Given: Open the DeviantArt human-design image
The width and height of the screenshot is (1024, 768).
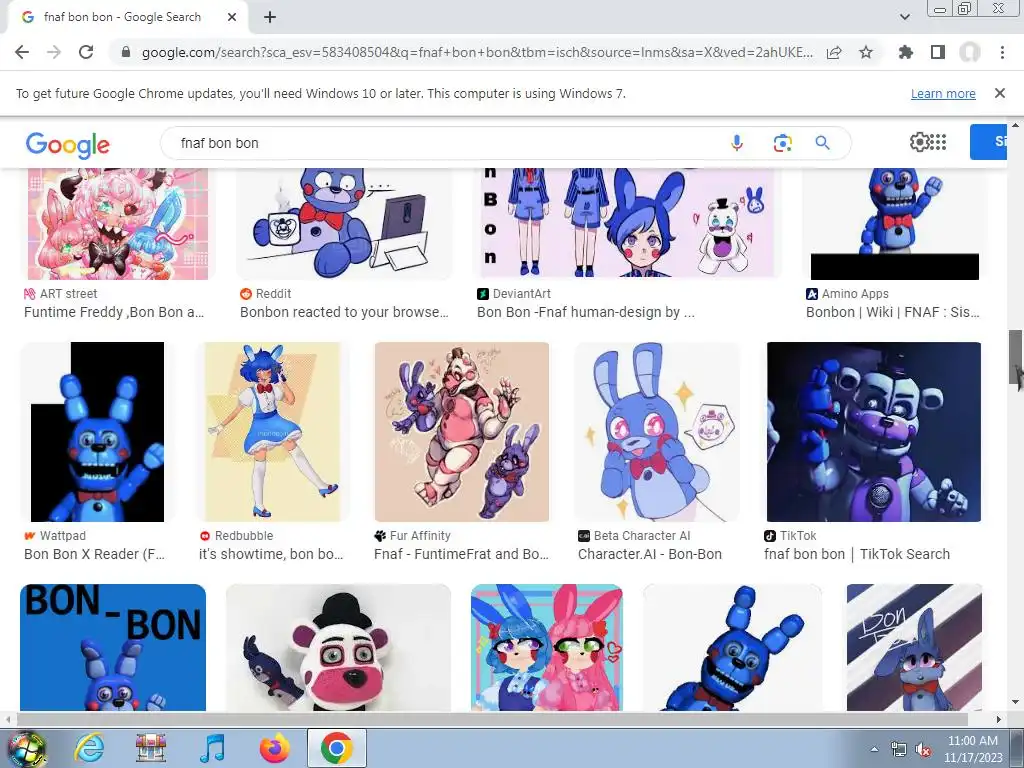Looking at the screenshot, I should [627, 223].
